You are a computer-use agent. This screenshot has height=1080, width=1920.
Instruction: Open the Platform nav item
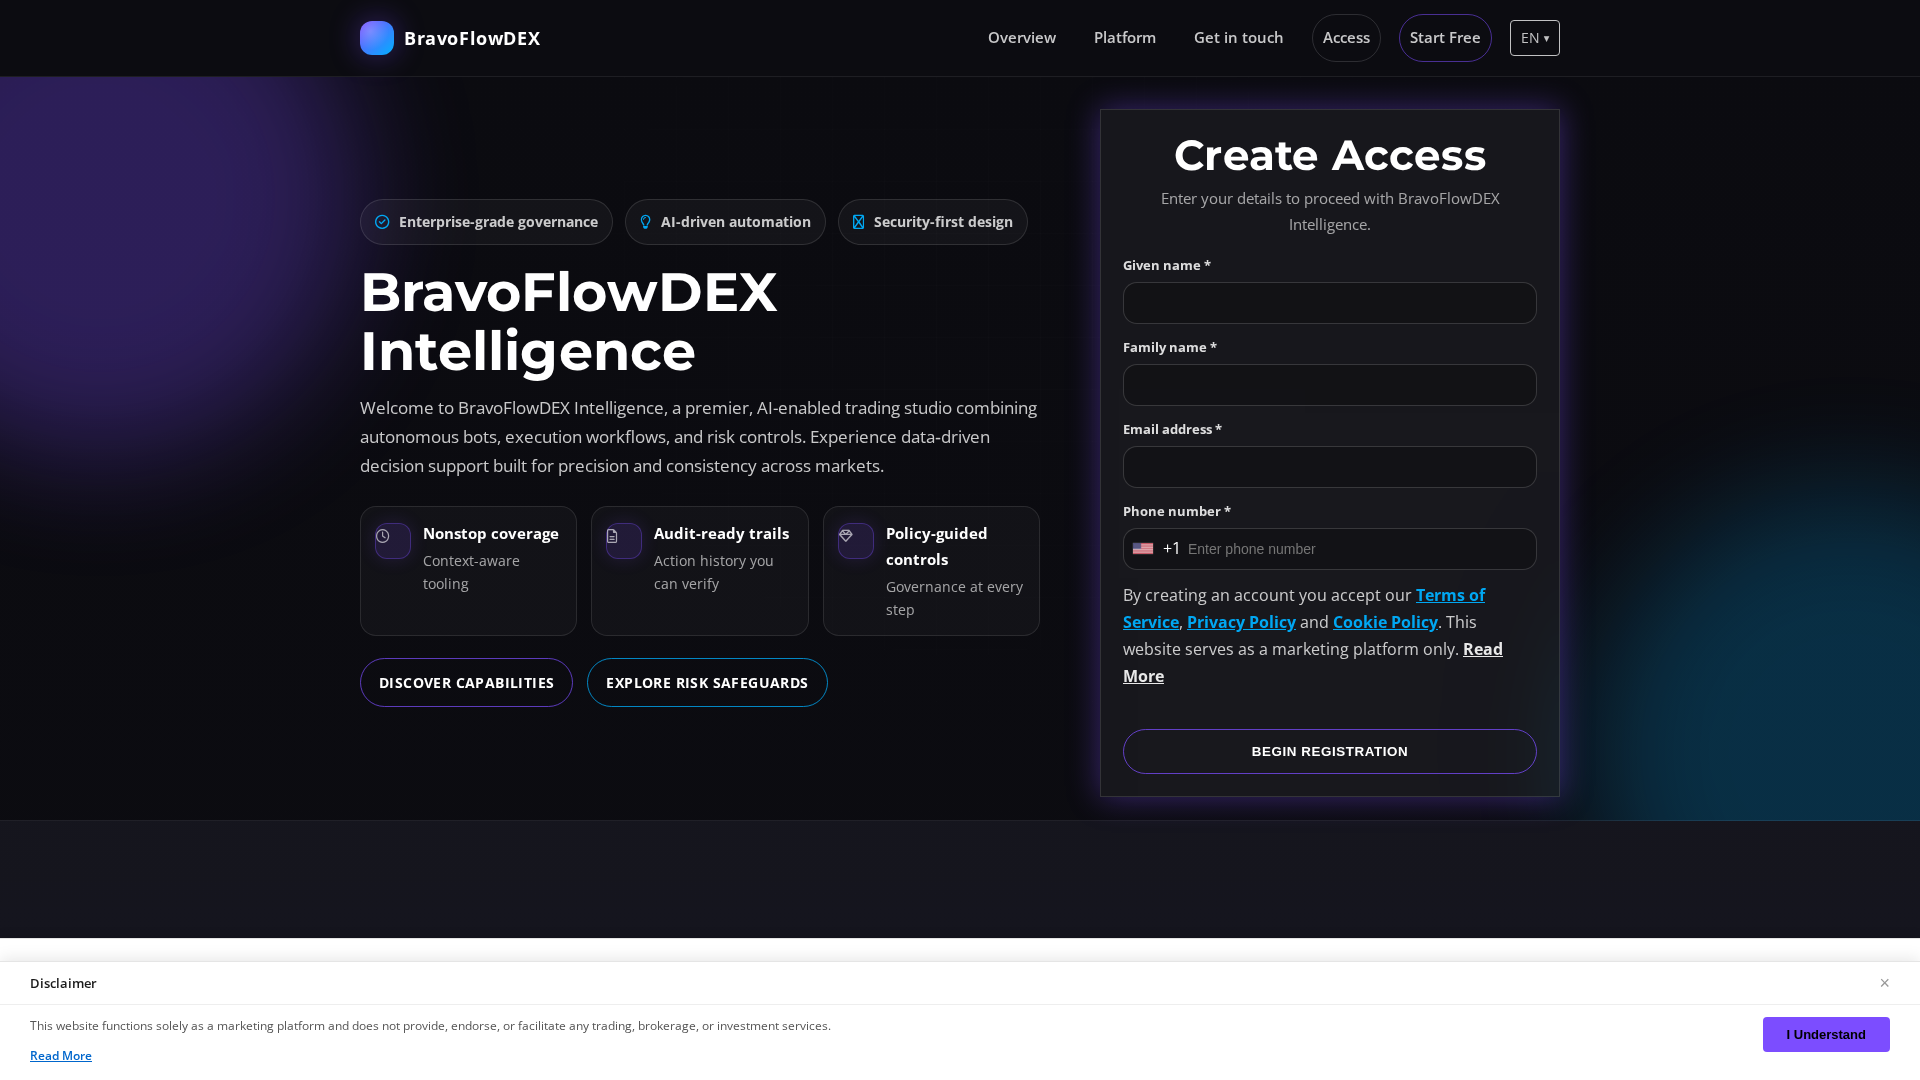pyautogui.click(x=1125, y=38)
